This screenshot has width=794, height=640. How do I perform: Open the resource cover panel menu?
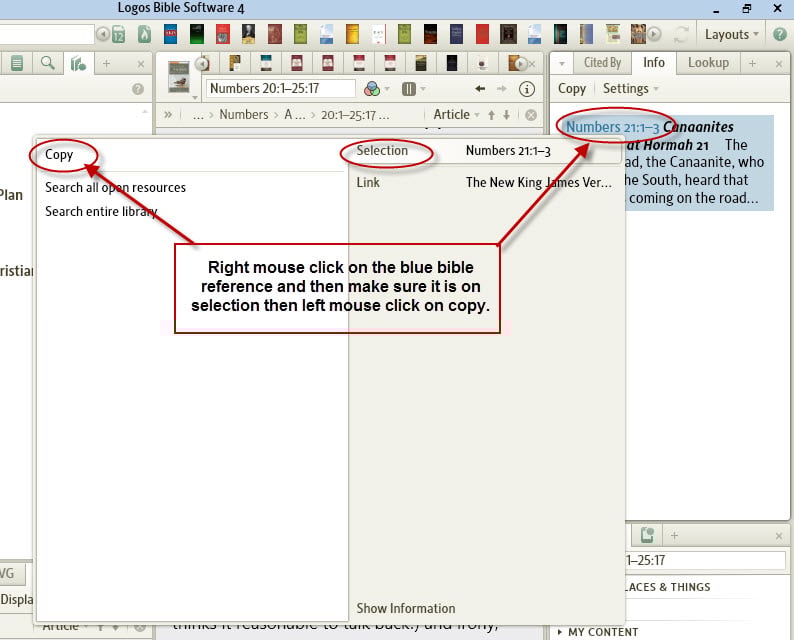pyautogui.click(x=179, y=78)
